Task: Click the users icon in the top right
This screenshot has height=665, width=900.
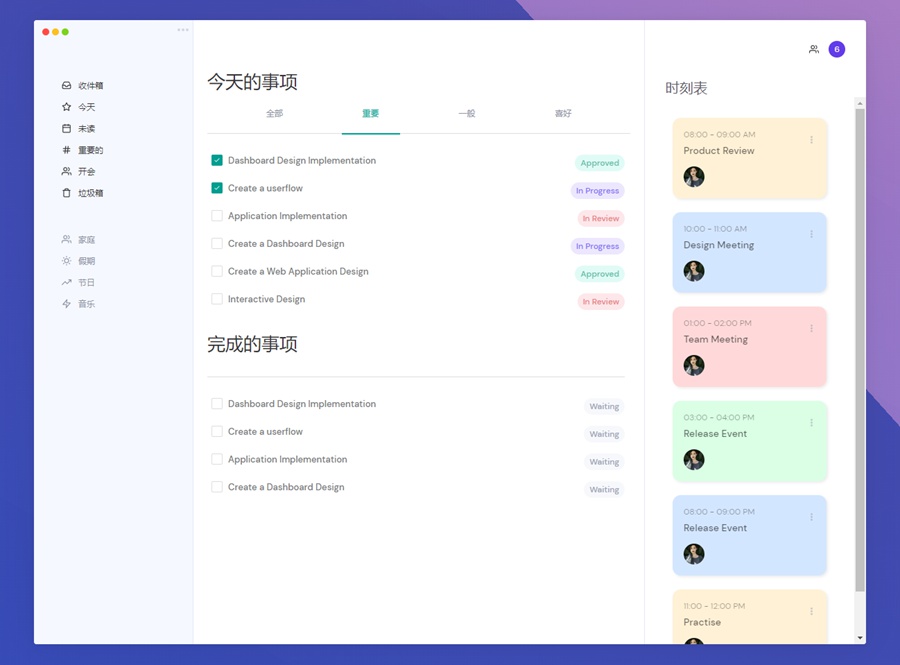Action: pyautogui.click(x=814, y=49)
